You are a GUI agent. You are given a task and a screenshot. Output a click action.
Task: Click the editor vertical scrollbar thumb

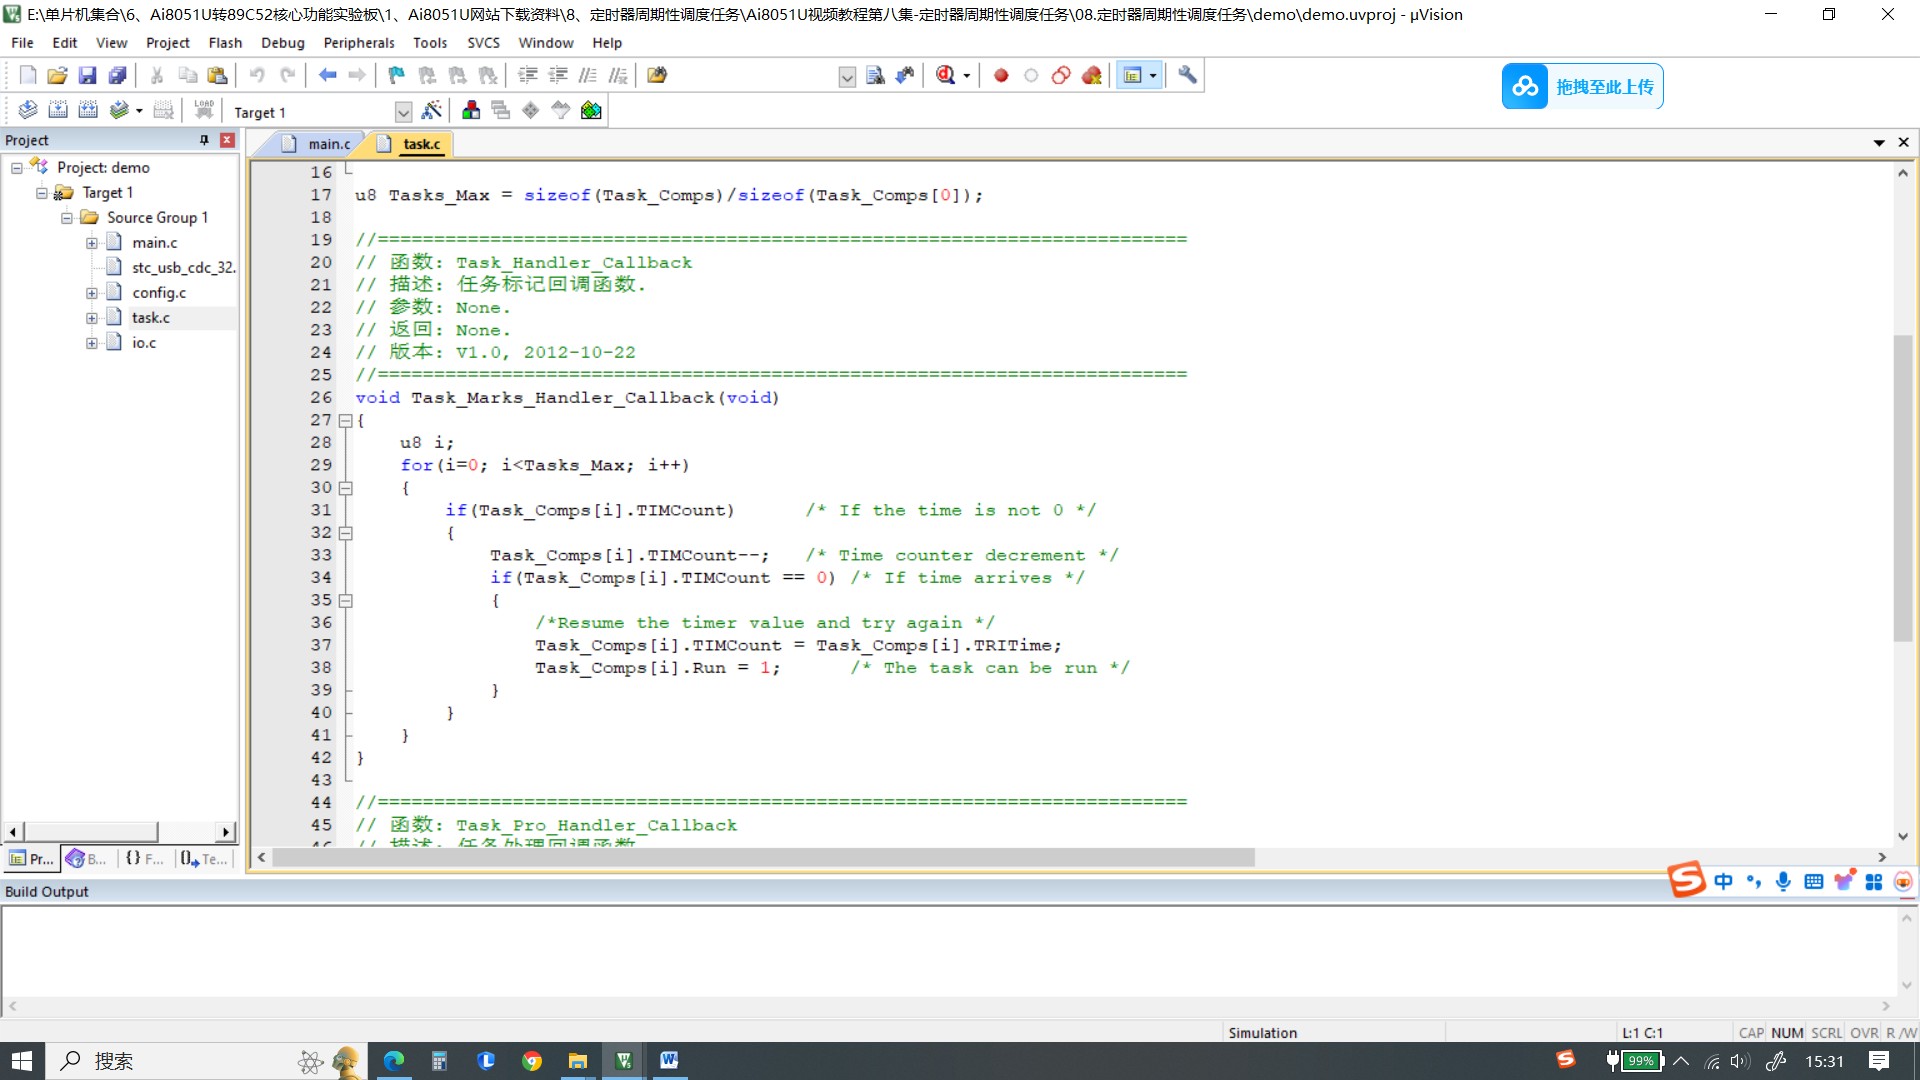1902,488
